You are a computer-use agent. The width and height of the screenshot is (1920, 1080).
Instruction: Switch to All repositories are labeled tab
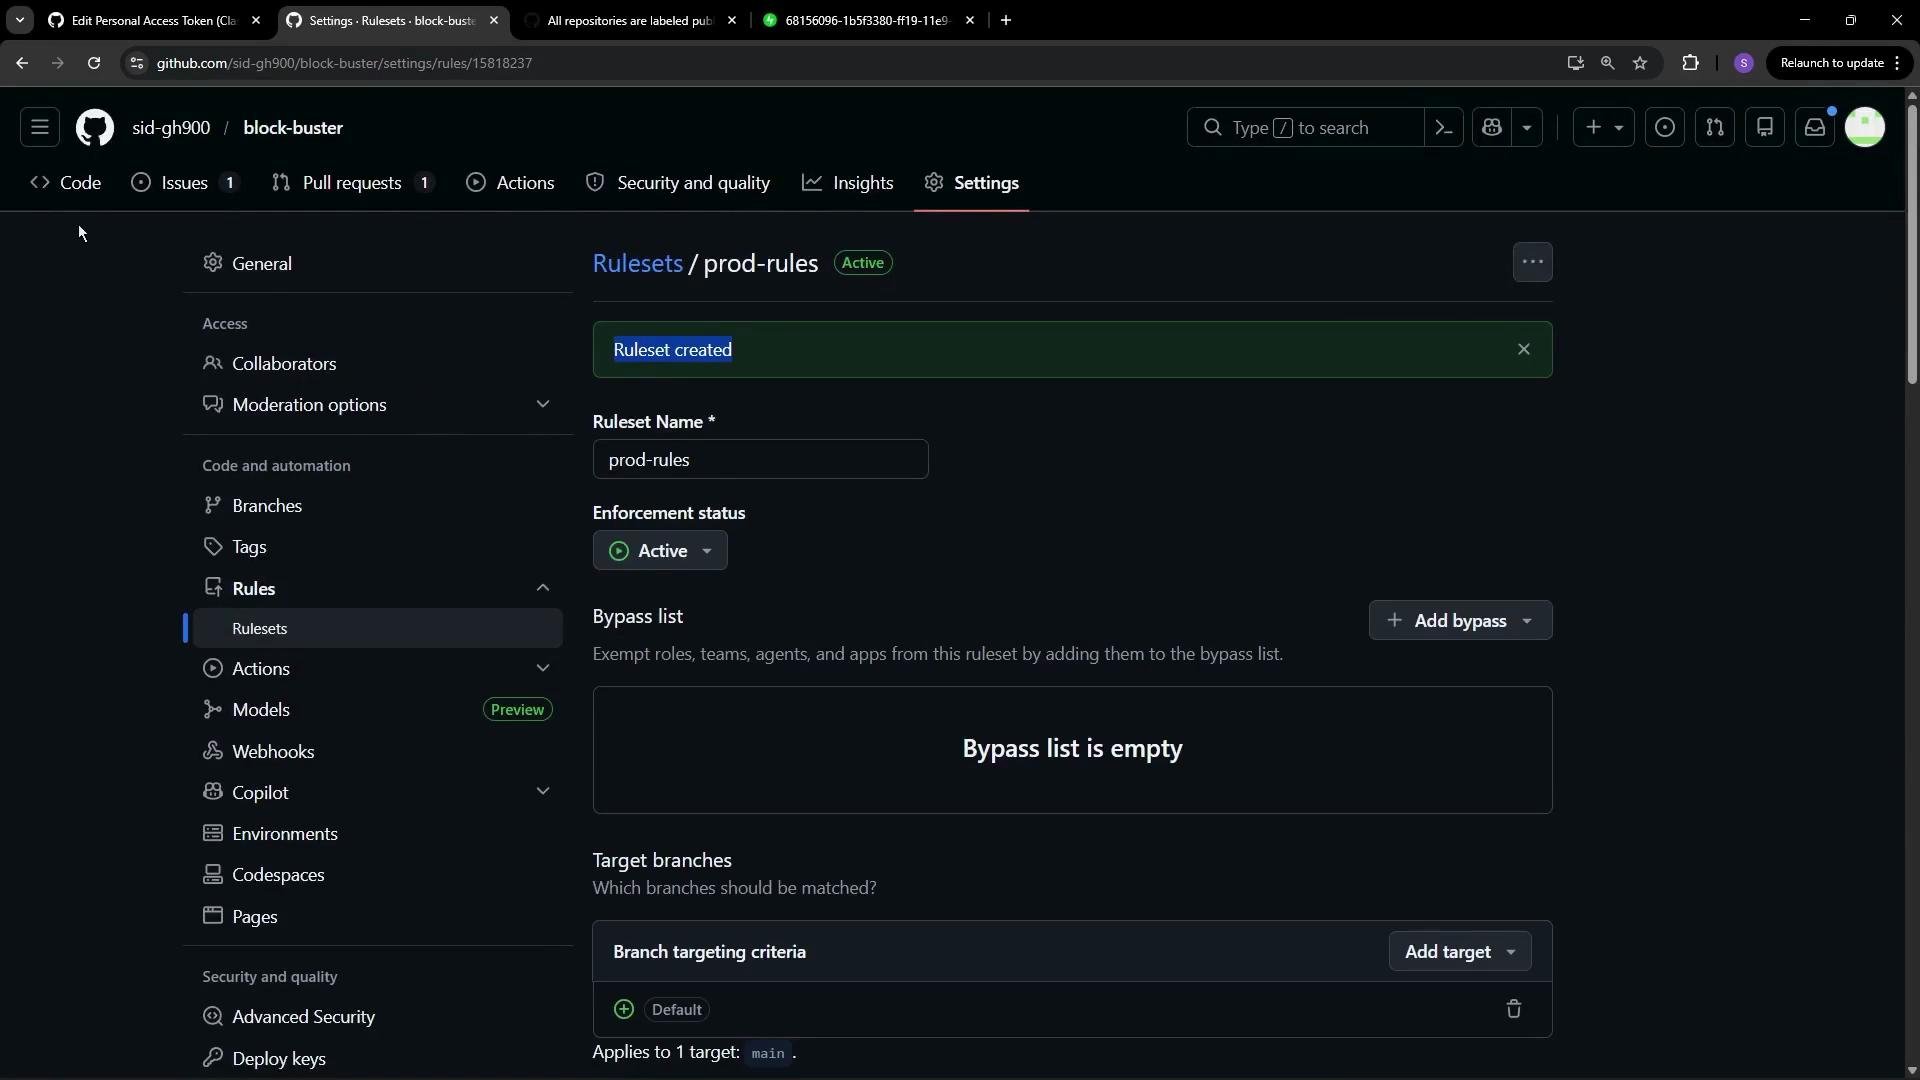(631, 20)
